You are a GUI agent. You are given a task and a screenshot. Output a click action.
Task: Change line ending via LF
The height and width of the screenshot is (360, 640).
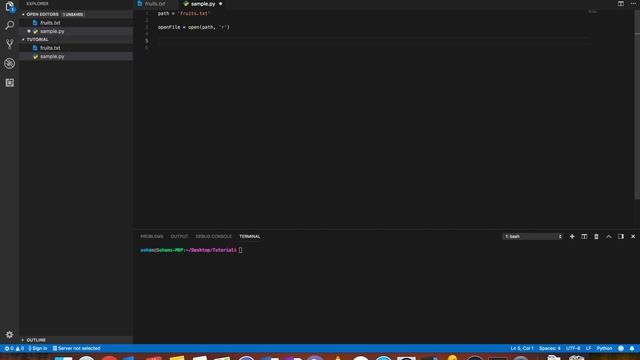pyautogui.click(x=588, y=348)
